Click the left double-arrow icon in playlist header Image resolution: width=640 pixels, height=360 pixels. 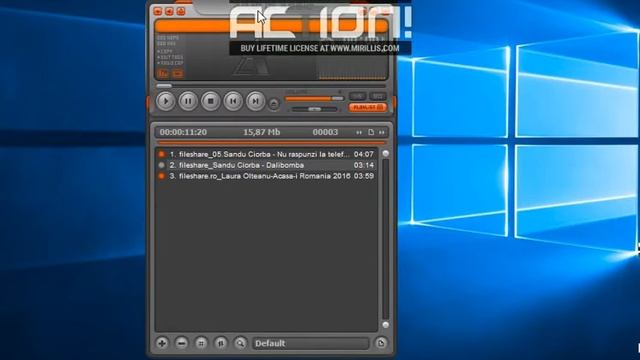pyautogui.click(x=359, y=132)
